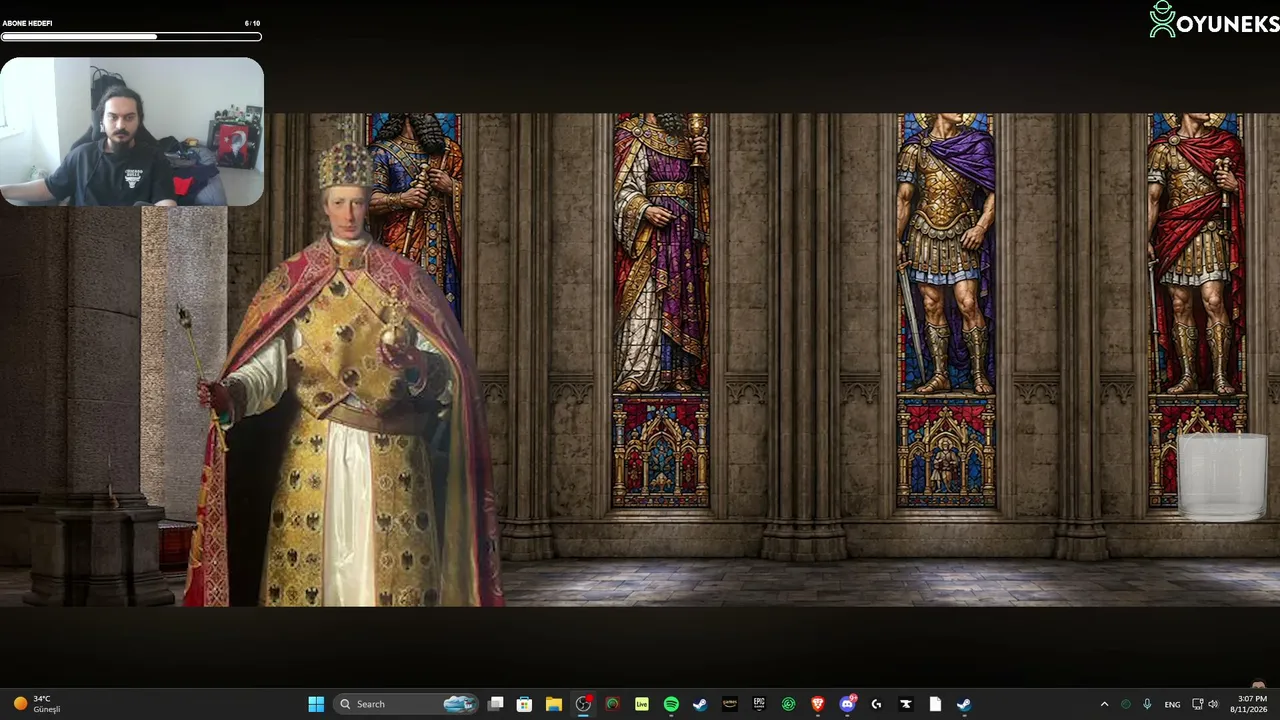Click the 'ABONE HEDEFI' label
This screenshot has height=720, width=1280.
click(x=27, y=23)
